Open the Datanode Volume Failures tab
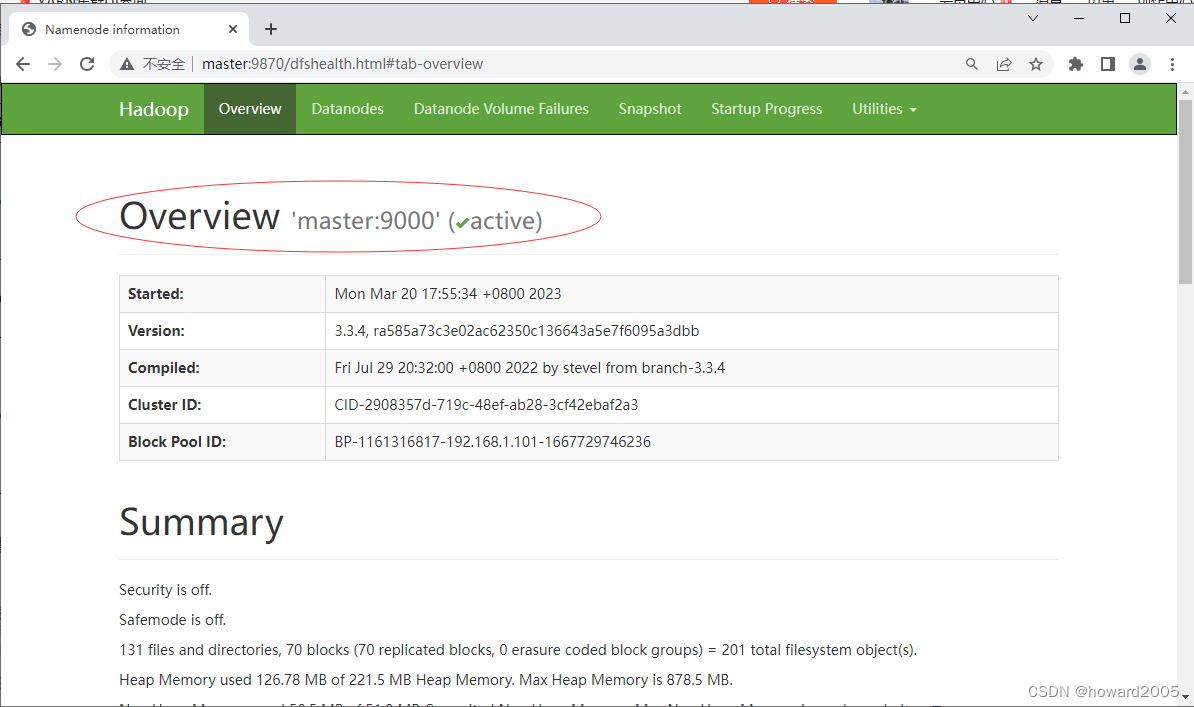This screenshot has height=707, width=1194. click(x=501, y=109)
